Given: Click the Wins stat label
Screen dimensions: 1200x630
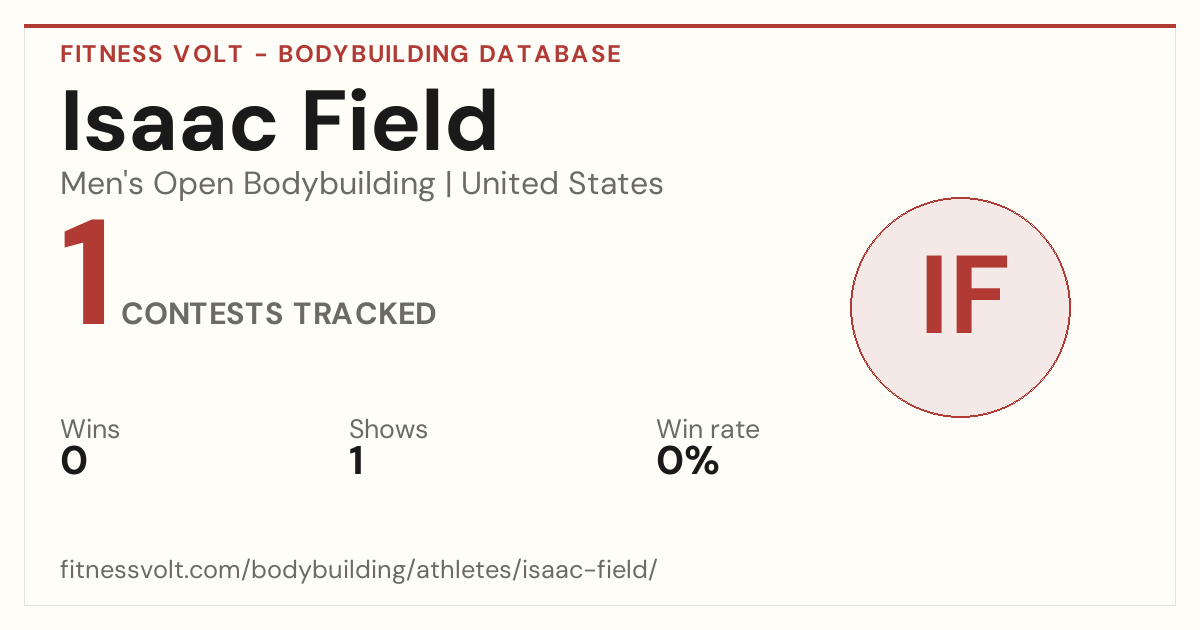Looking at the screenshot, I should [x=90, y=429].
